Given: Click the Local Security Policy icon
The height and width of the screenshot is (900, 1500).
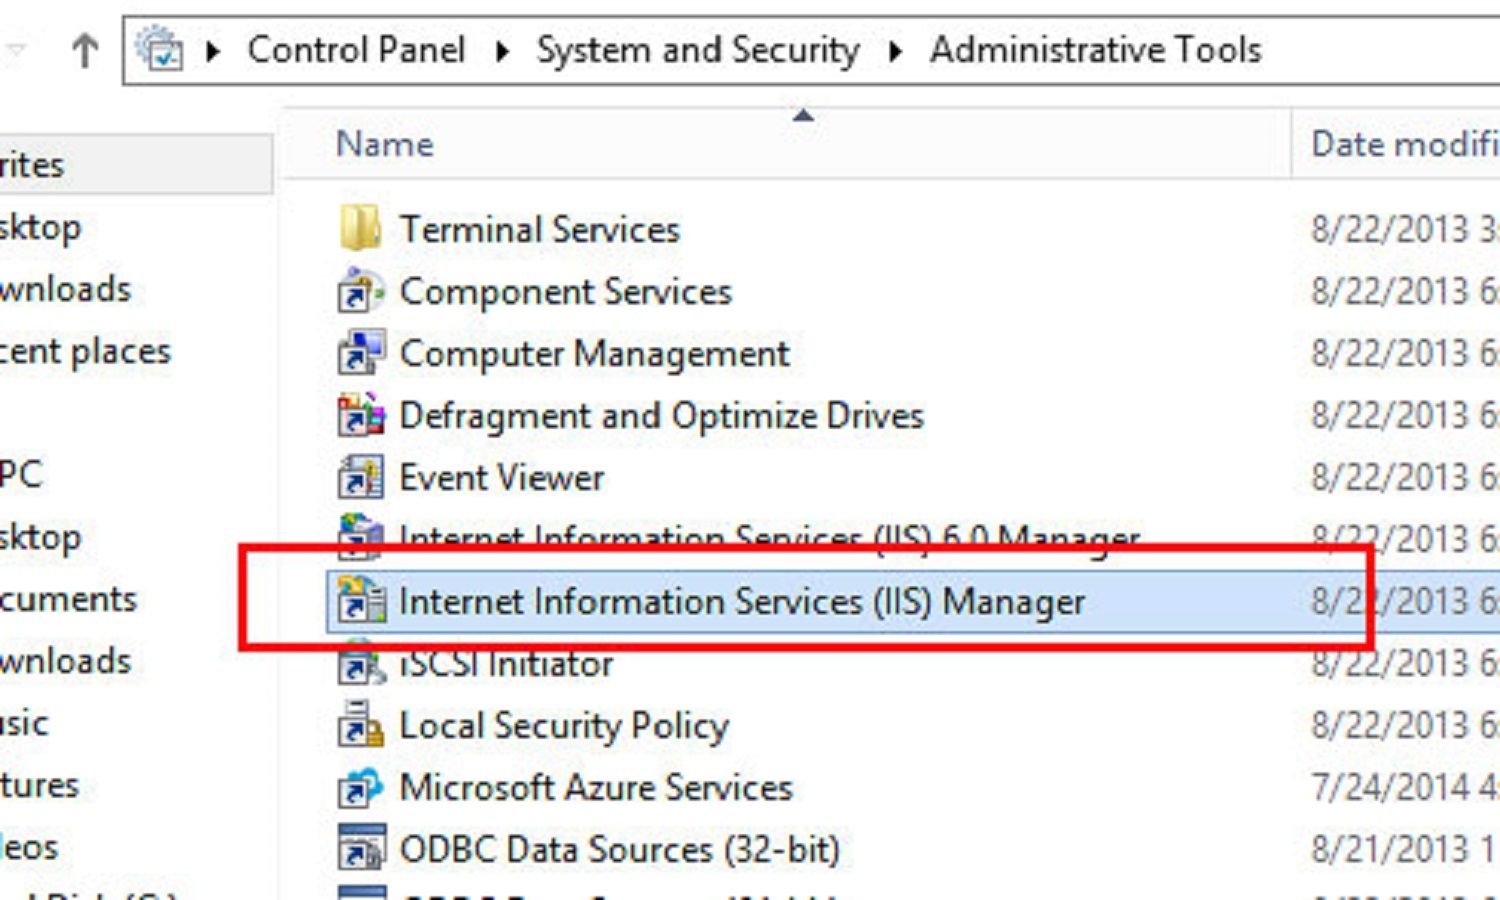Looking at the screenshot, I should 360,725.
